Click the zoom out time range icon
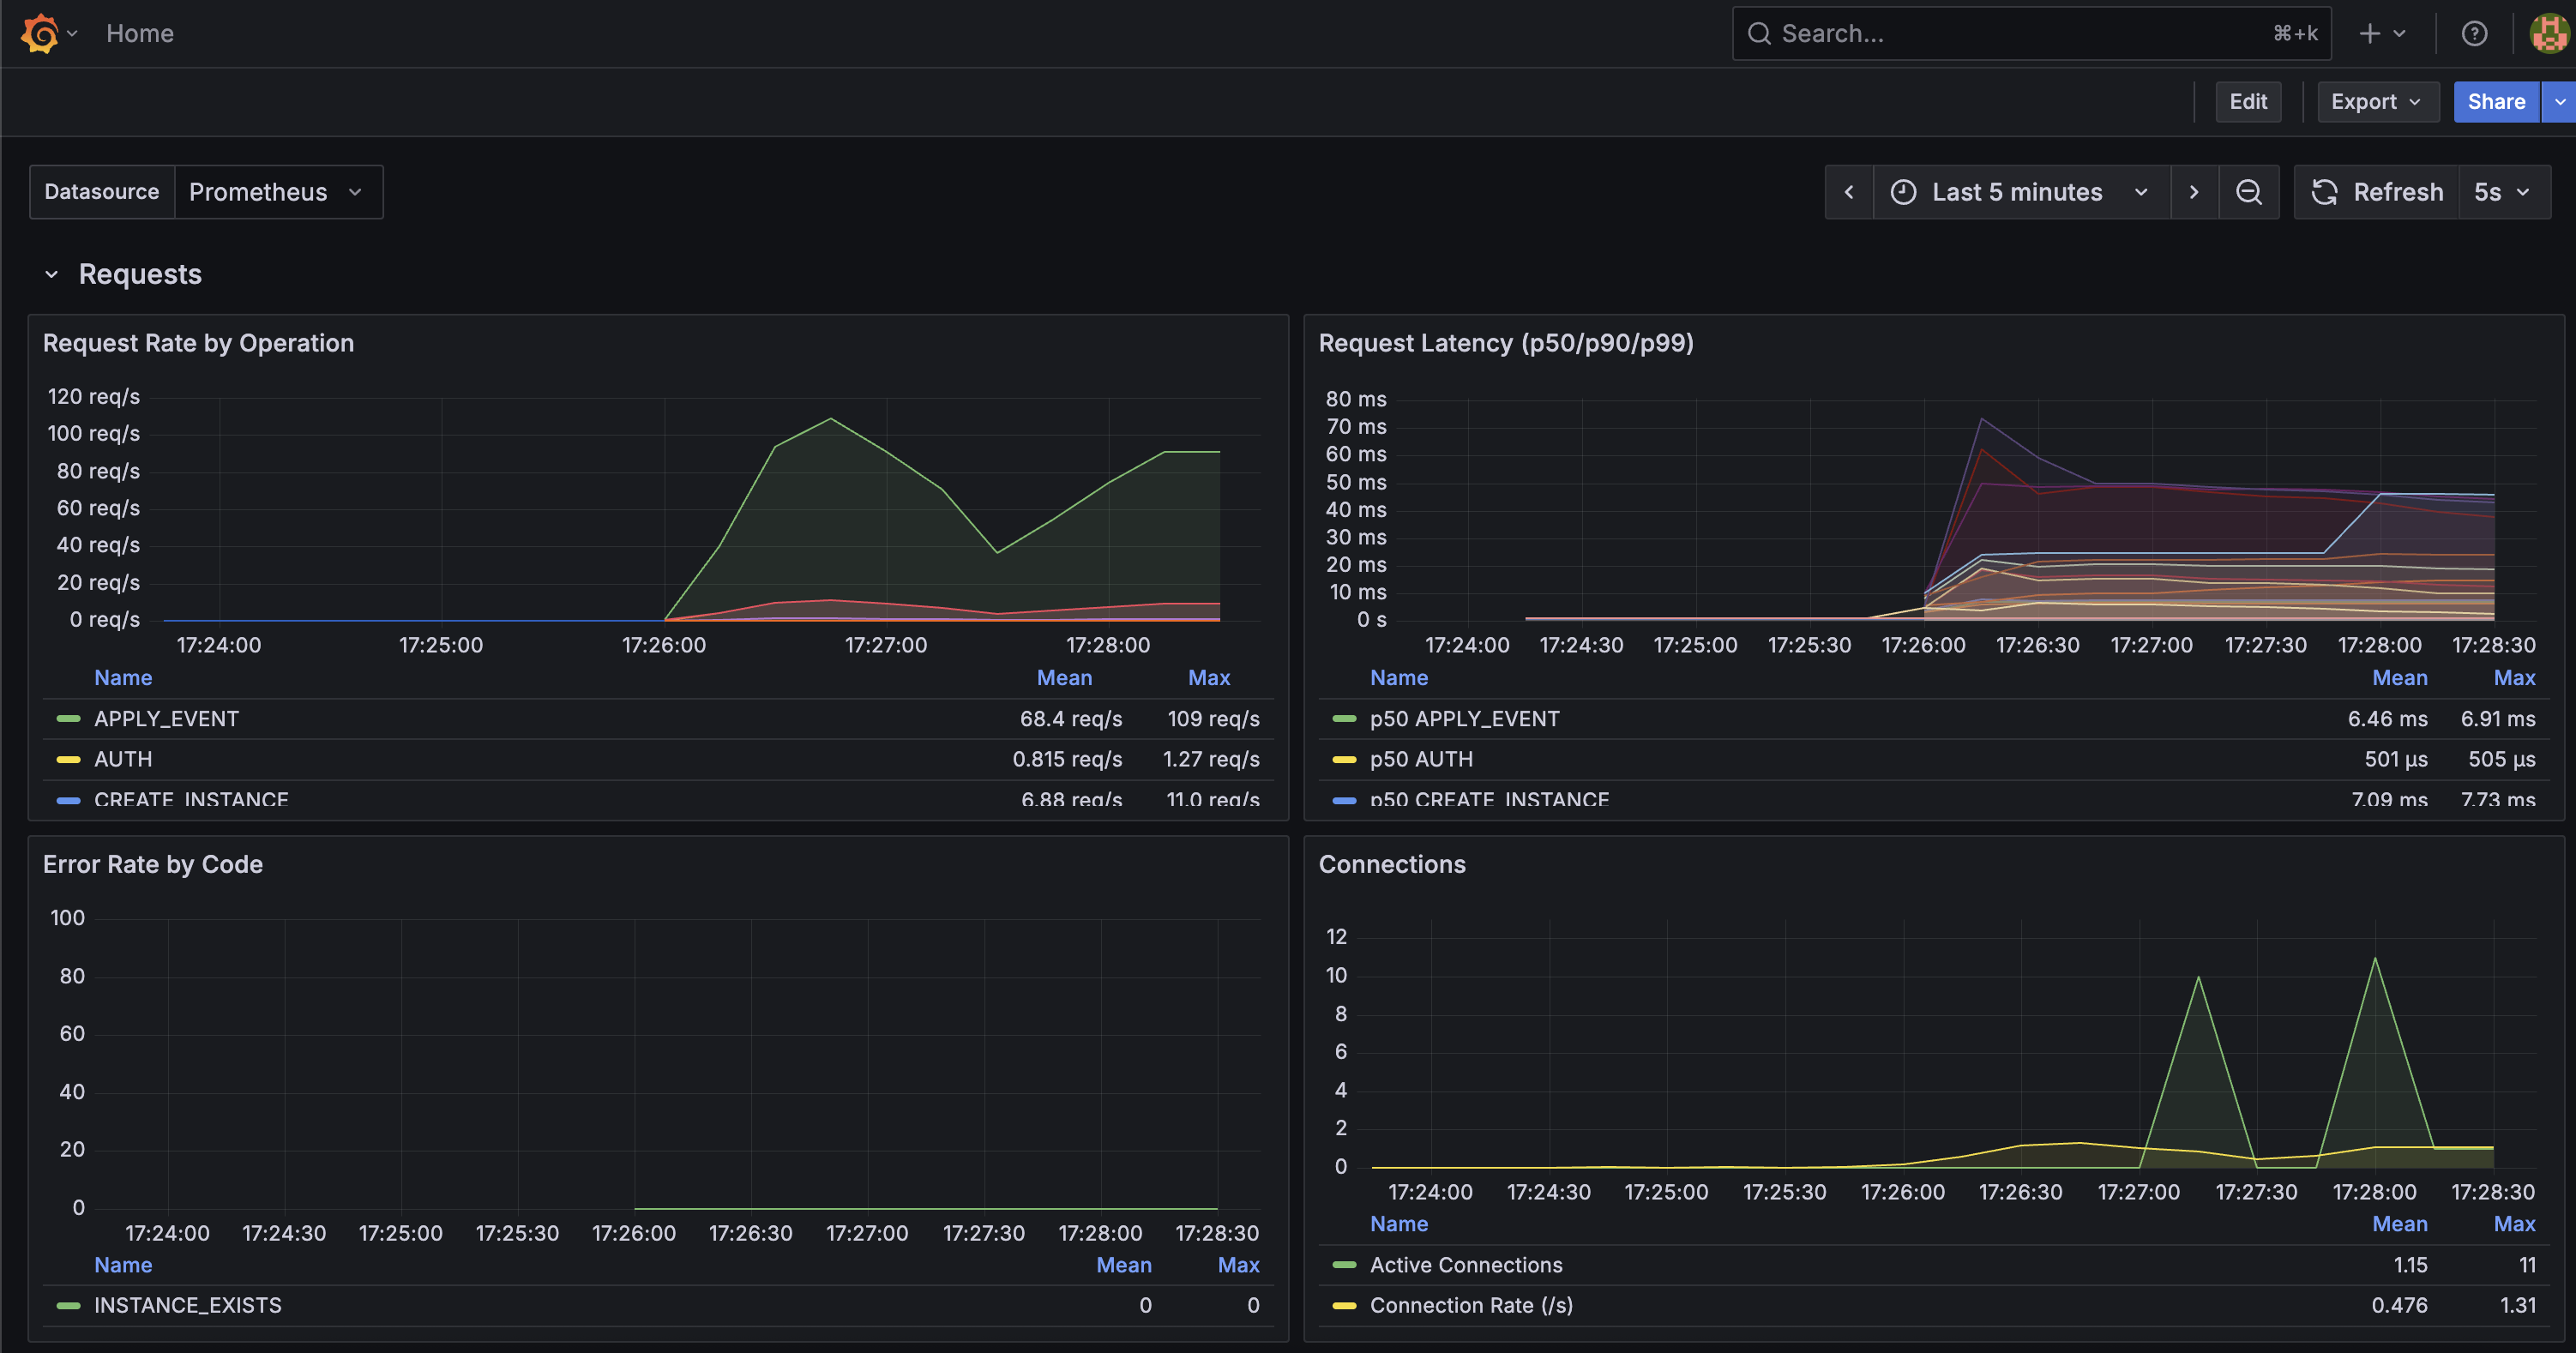The image size is (2576, 1353). [x=2249, y=192]
